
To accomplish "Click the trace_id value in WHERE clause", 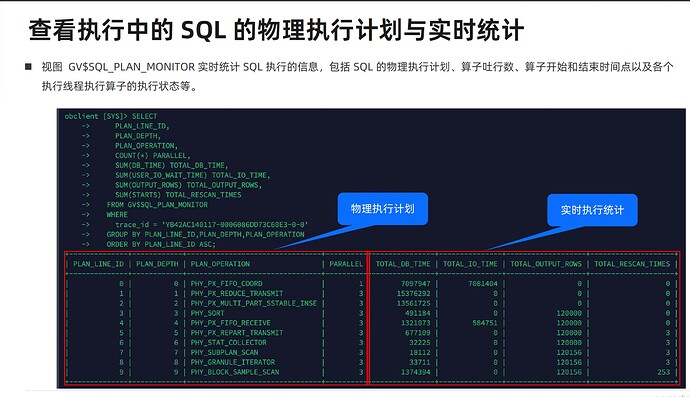I will 235,224.
